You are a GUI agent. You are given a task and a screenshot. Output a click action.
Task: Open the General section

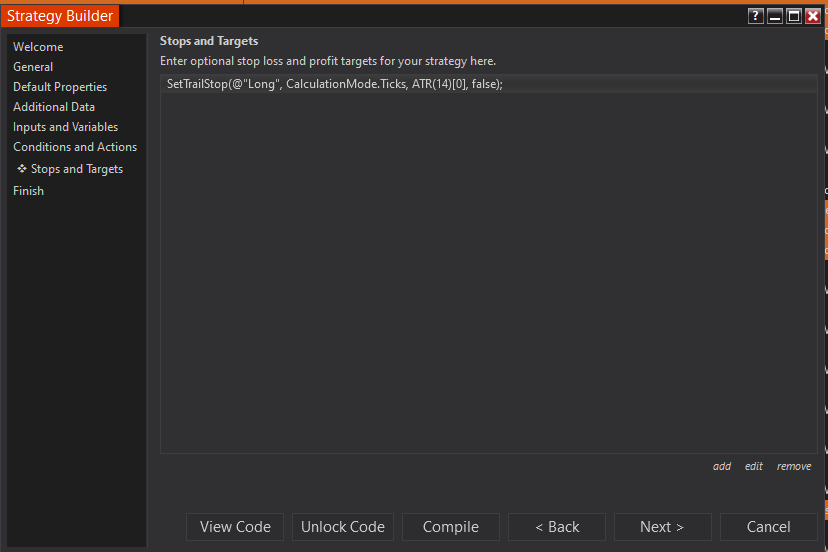pos(33,67)
